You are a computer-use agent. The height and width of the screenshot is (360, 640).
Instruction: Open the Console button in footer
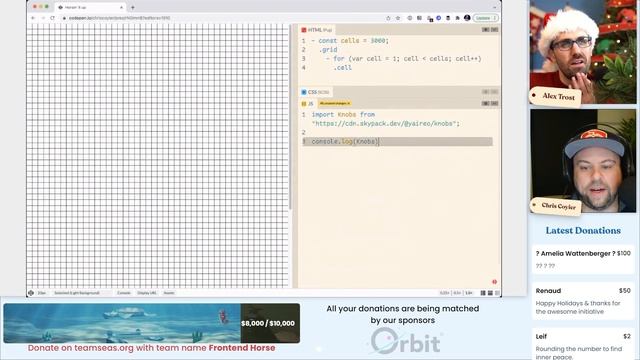point(124,293)
